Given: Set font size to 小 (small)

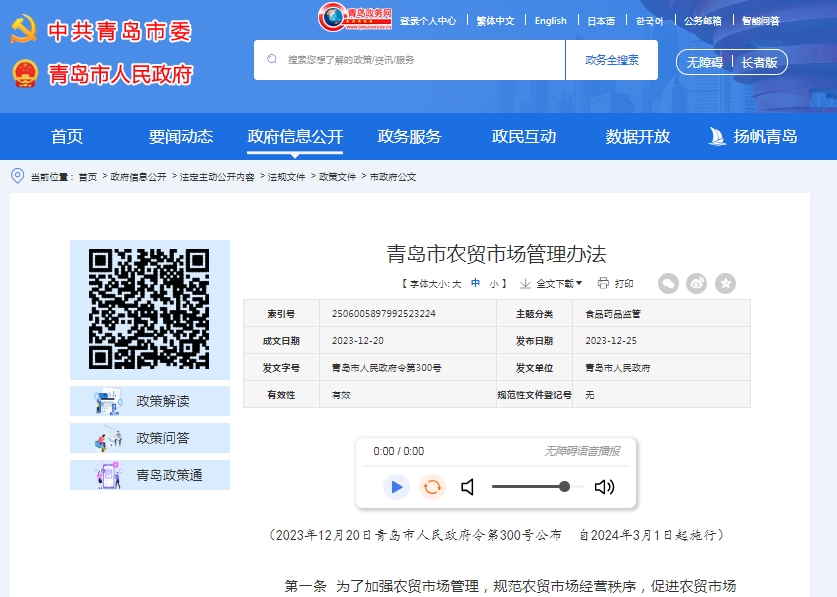Looking at the screenshot, I should 493,284.
